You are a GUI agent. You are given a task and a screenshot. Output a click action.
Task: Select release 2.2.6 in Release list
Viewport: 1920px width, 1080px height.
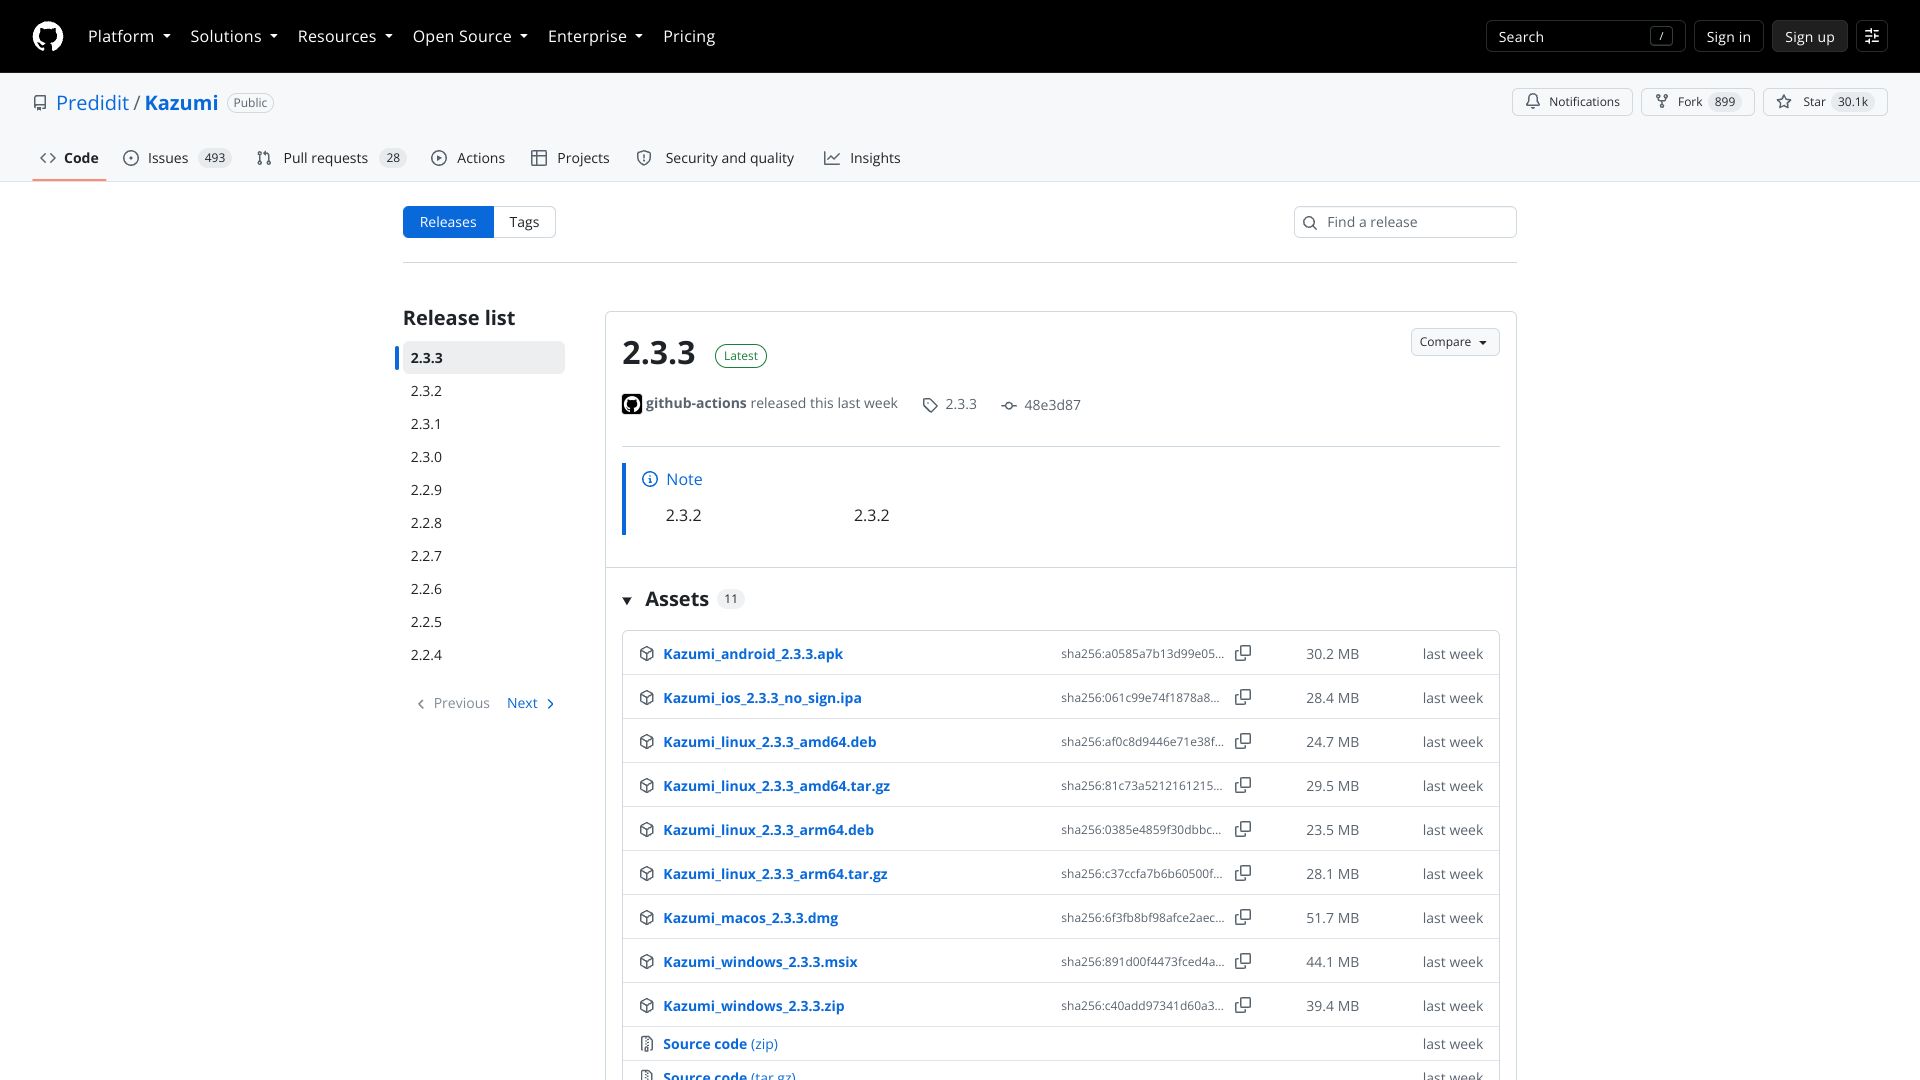(x=484, y=589)
